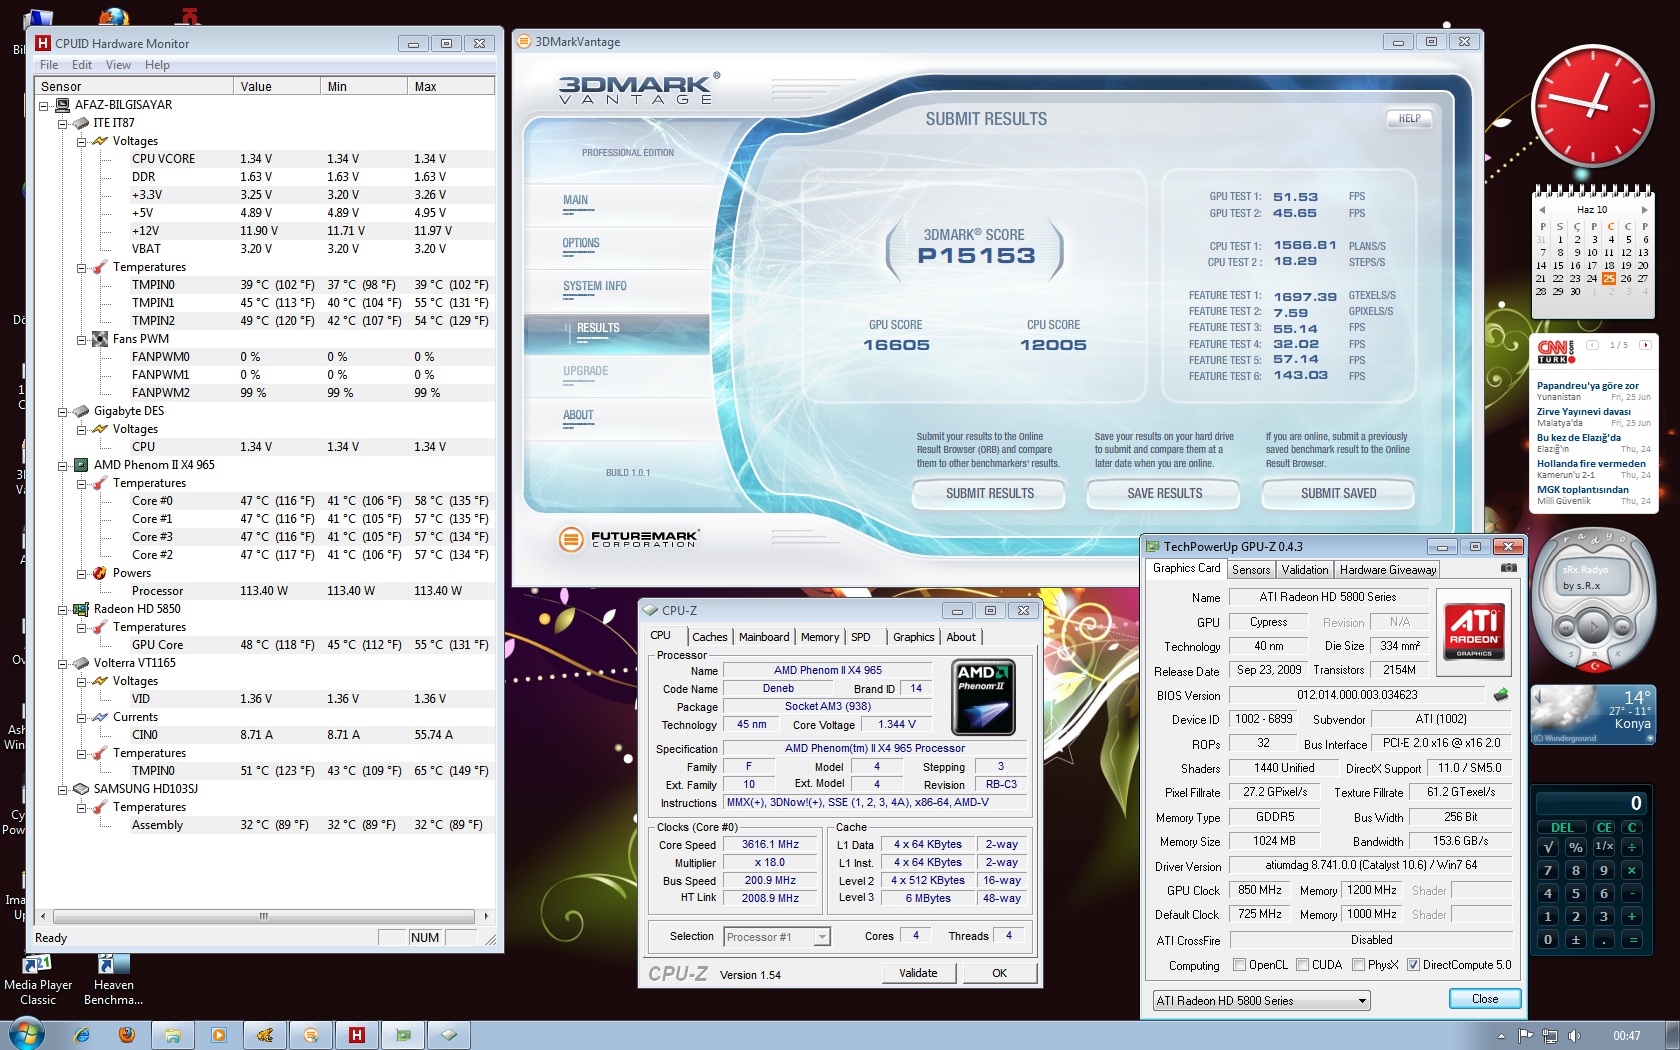Click the ATI Radeon logo in GPU-Z

click(x=1474, y=631)
